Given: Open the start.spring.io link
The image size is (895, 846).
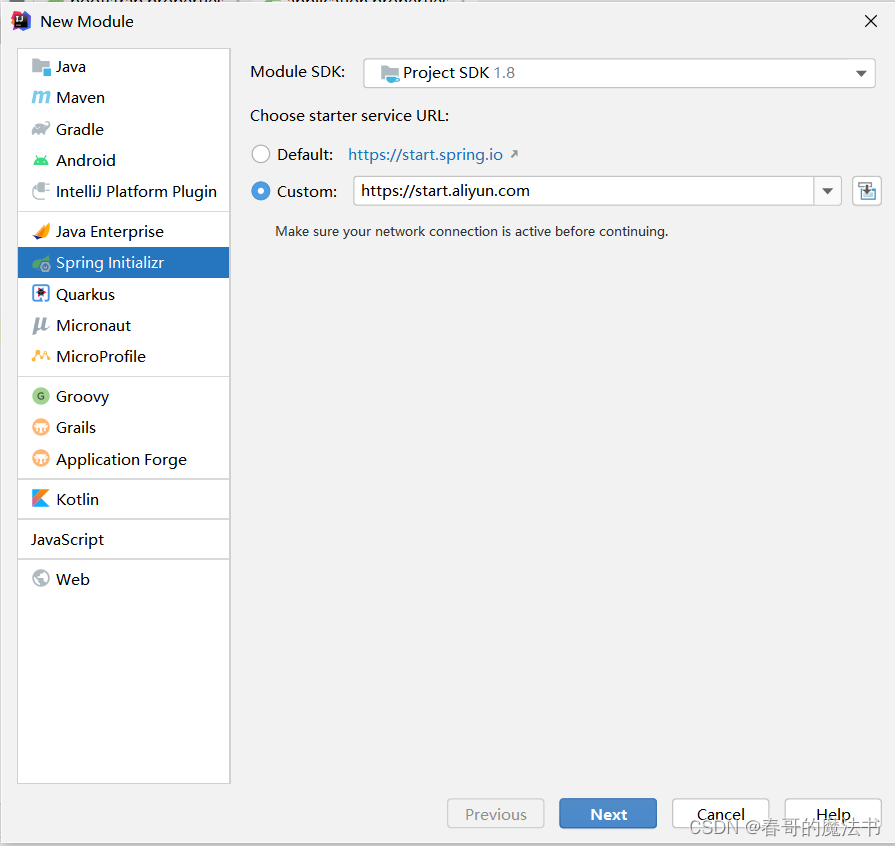Looking at the screenshot, I should pos(426,155).
